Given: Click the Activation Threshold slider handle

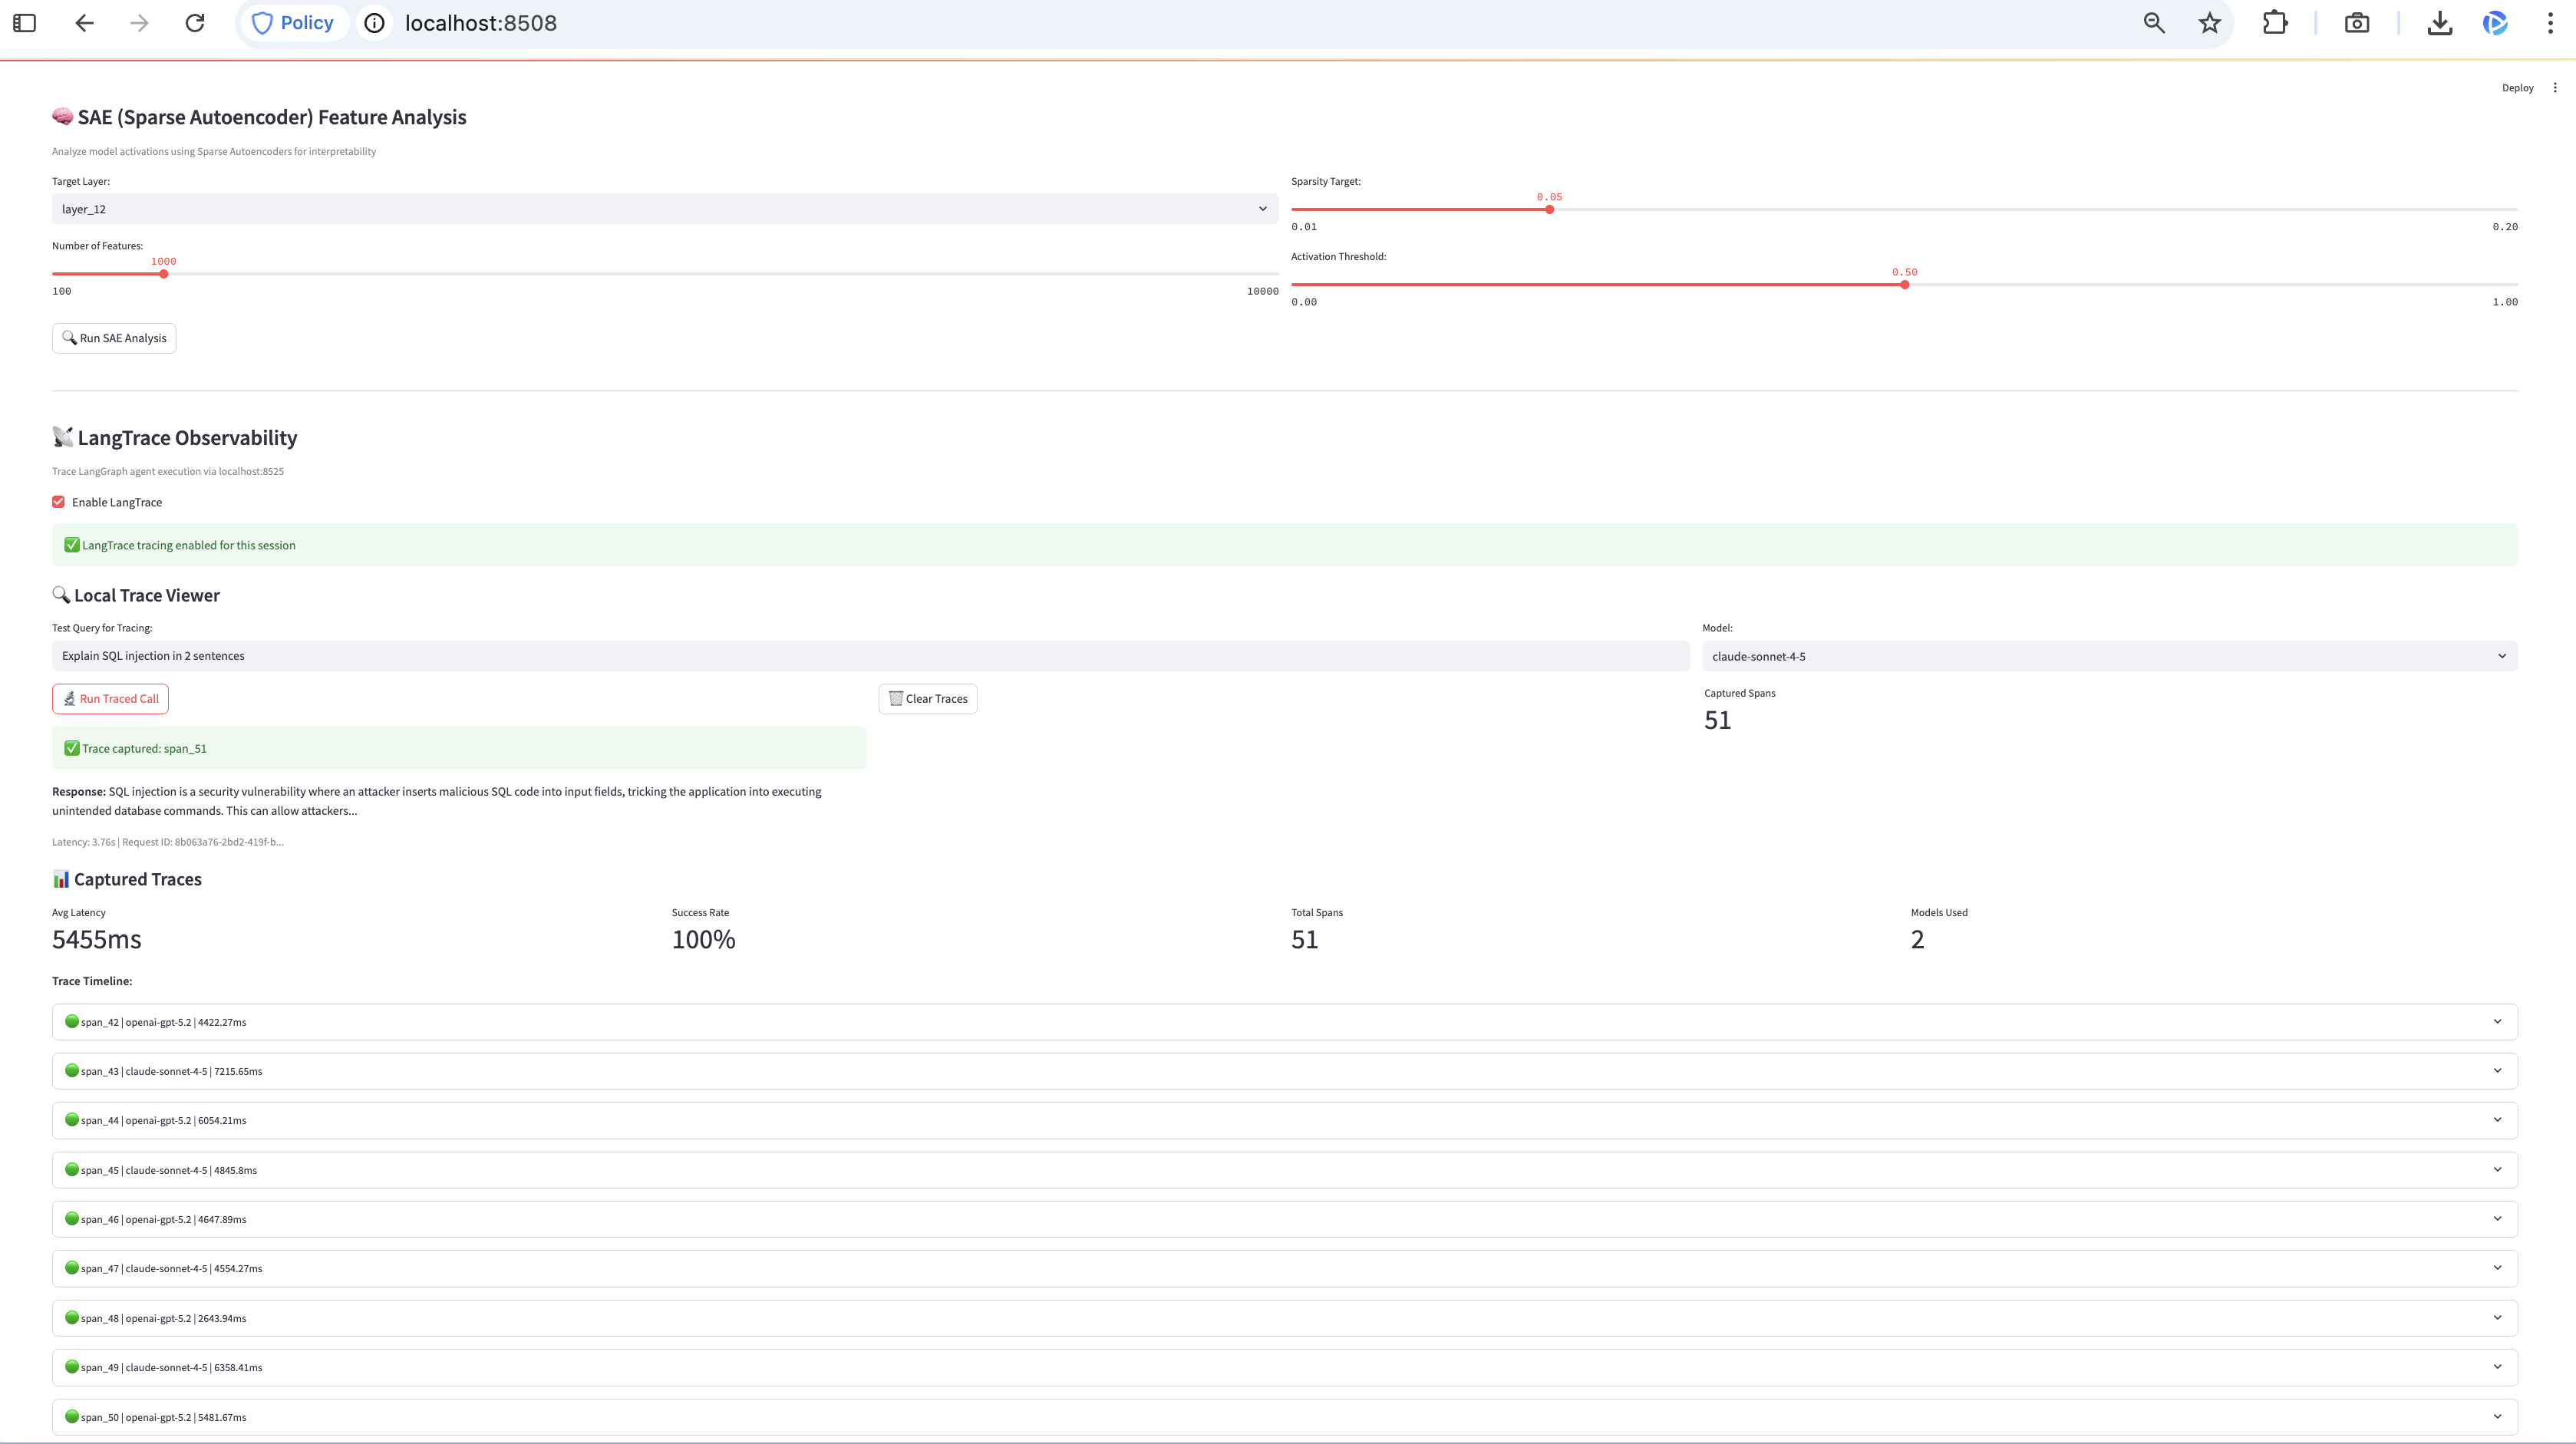Looking at the screenshot, I should click(x=1905, y=285).
